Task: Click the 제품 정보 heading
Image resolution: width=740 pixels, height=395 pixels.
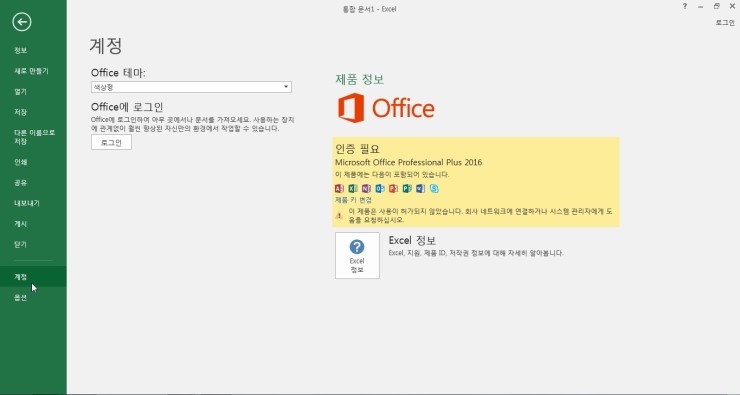Action: click(360, 79)
